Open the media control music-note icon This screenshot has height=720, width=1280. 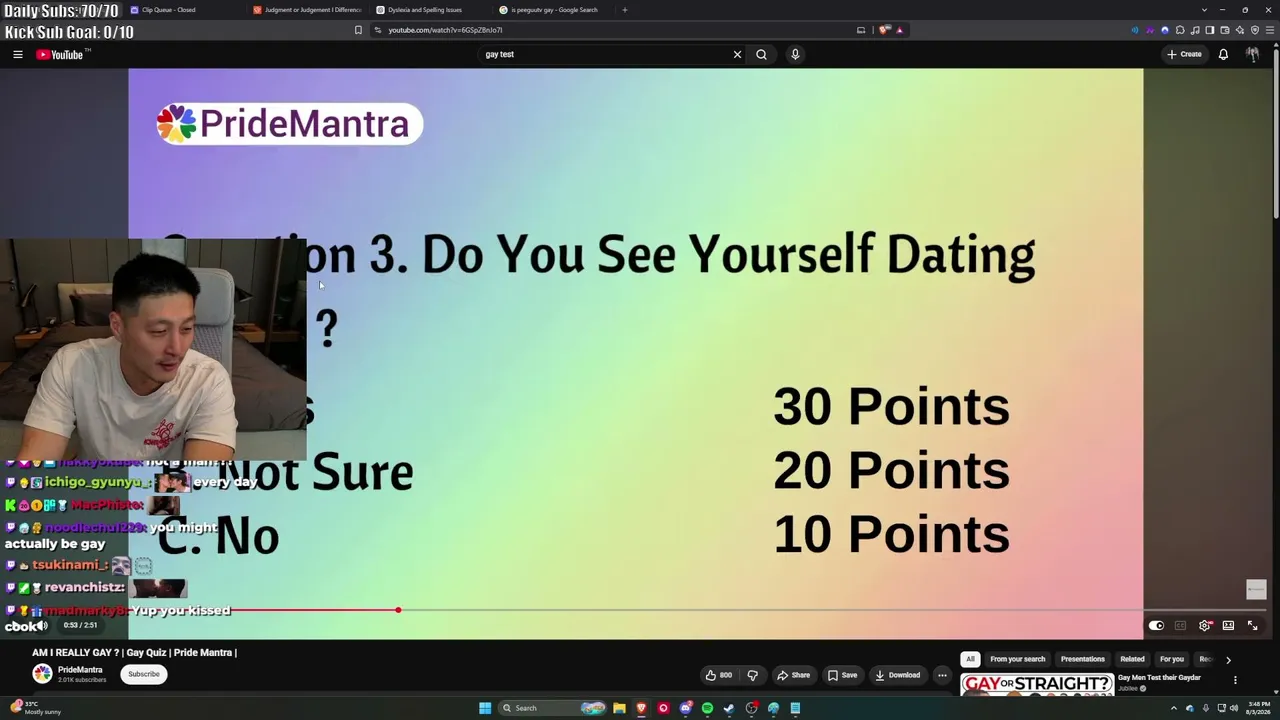(x=1195, y=30)
